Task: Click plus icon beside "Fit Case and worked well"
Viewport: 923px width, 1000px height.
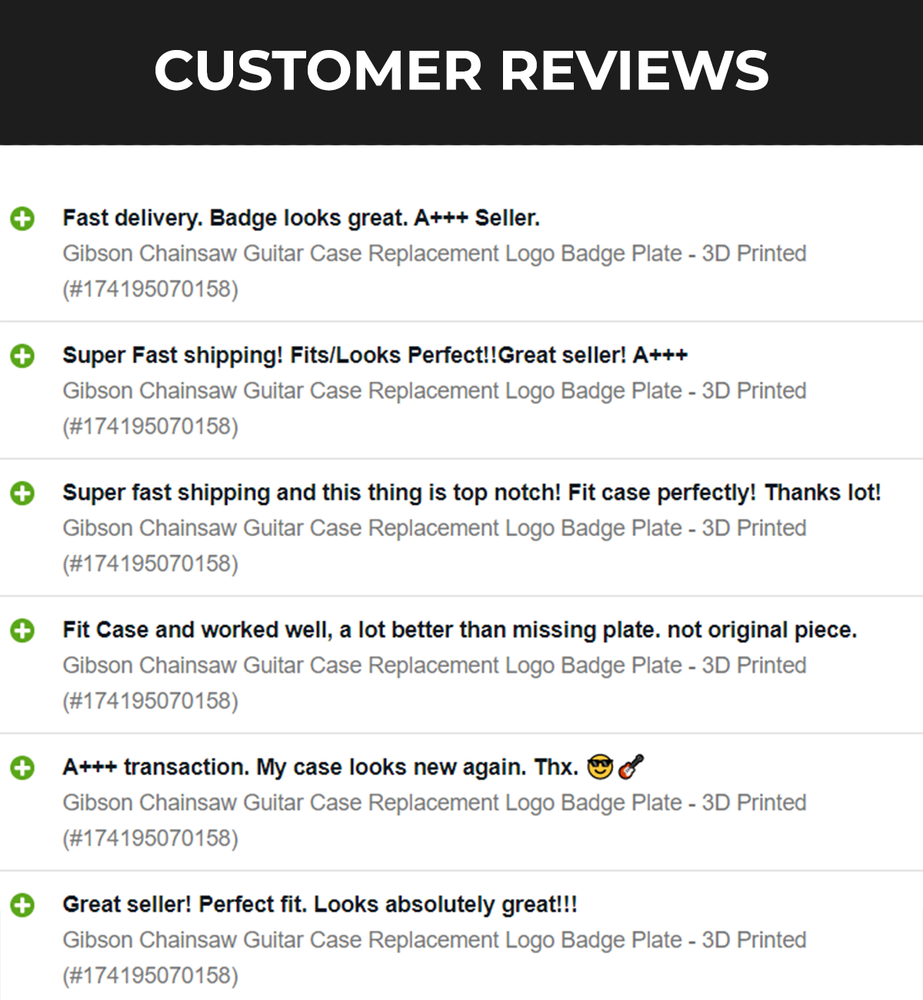Action: point(22,630)
